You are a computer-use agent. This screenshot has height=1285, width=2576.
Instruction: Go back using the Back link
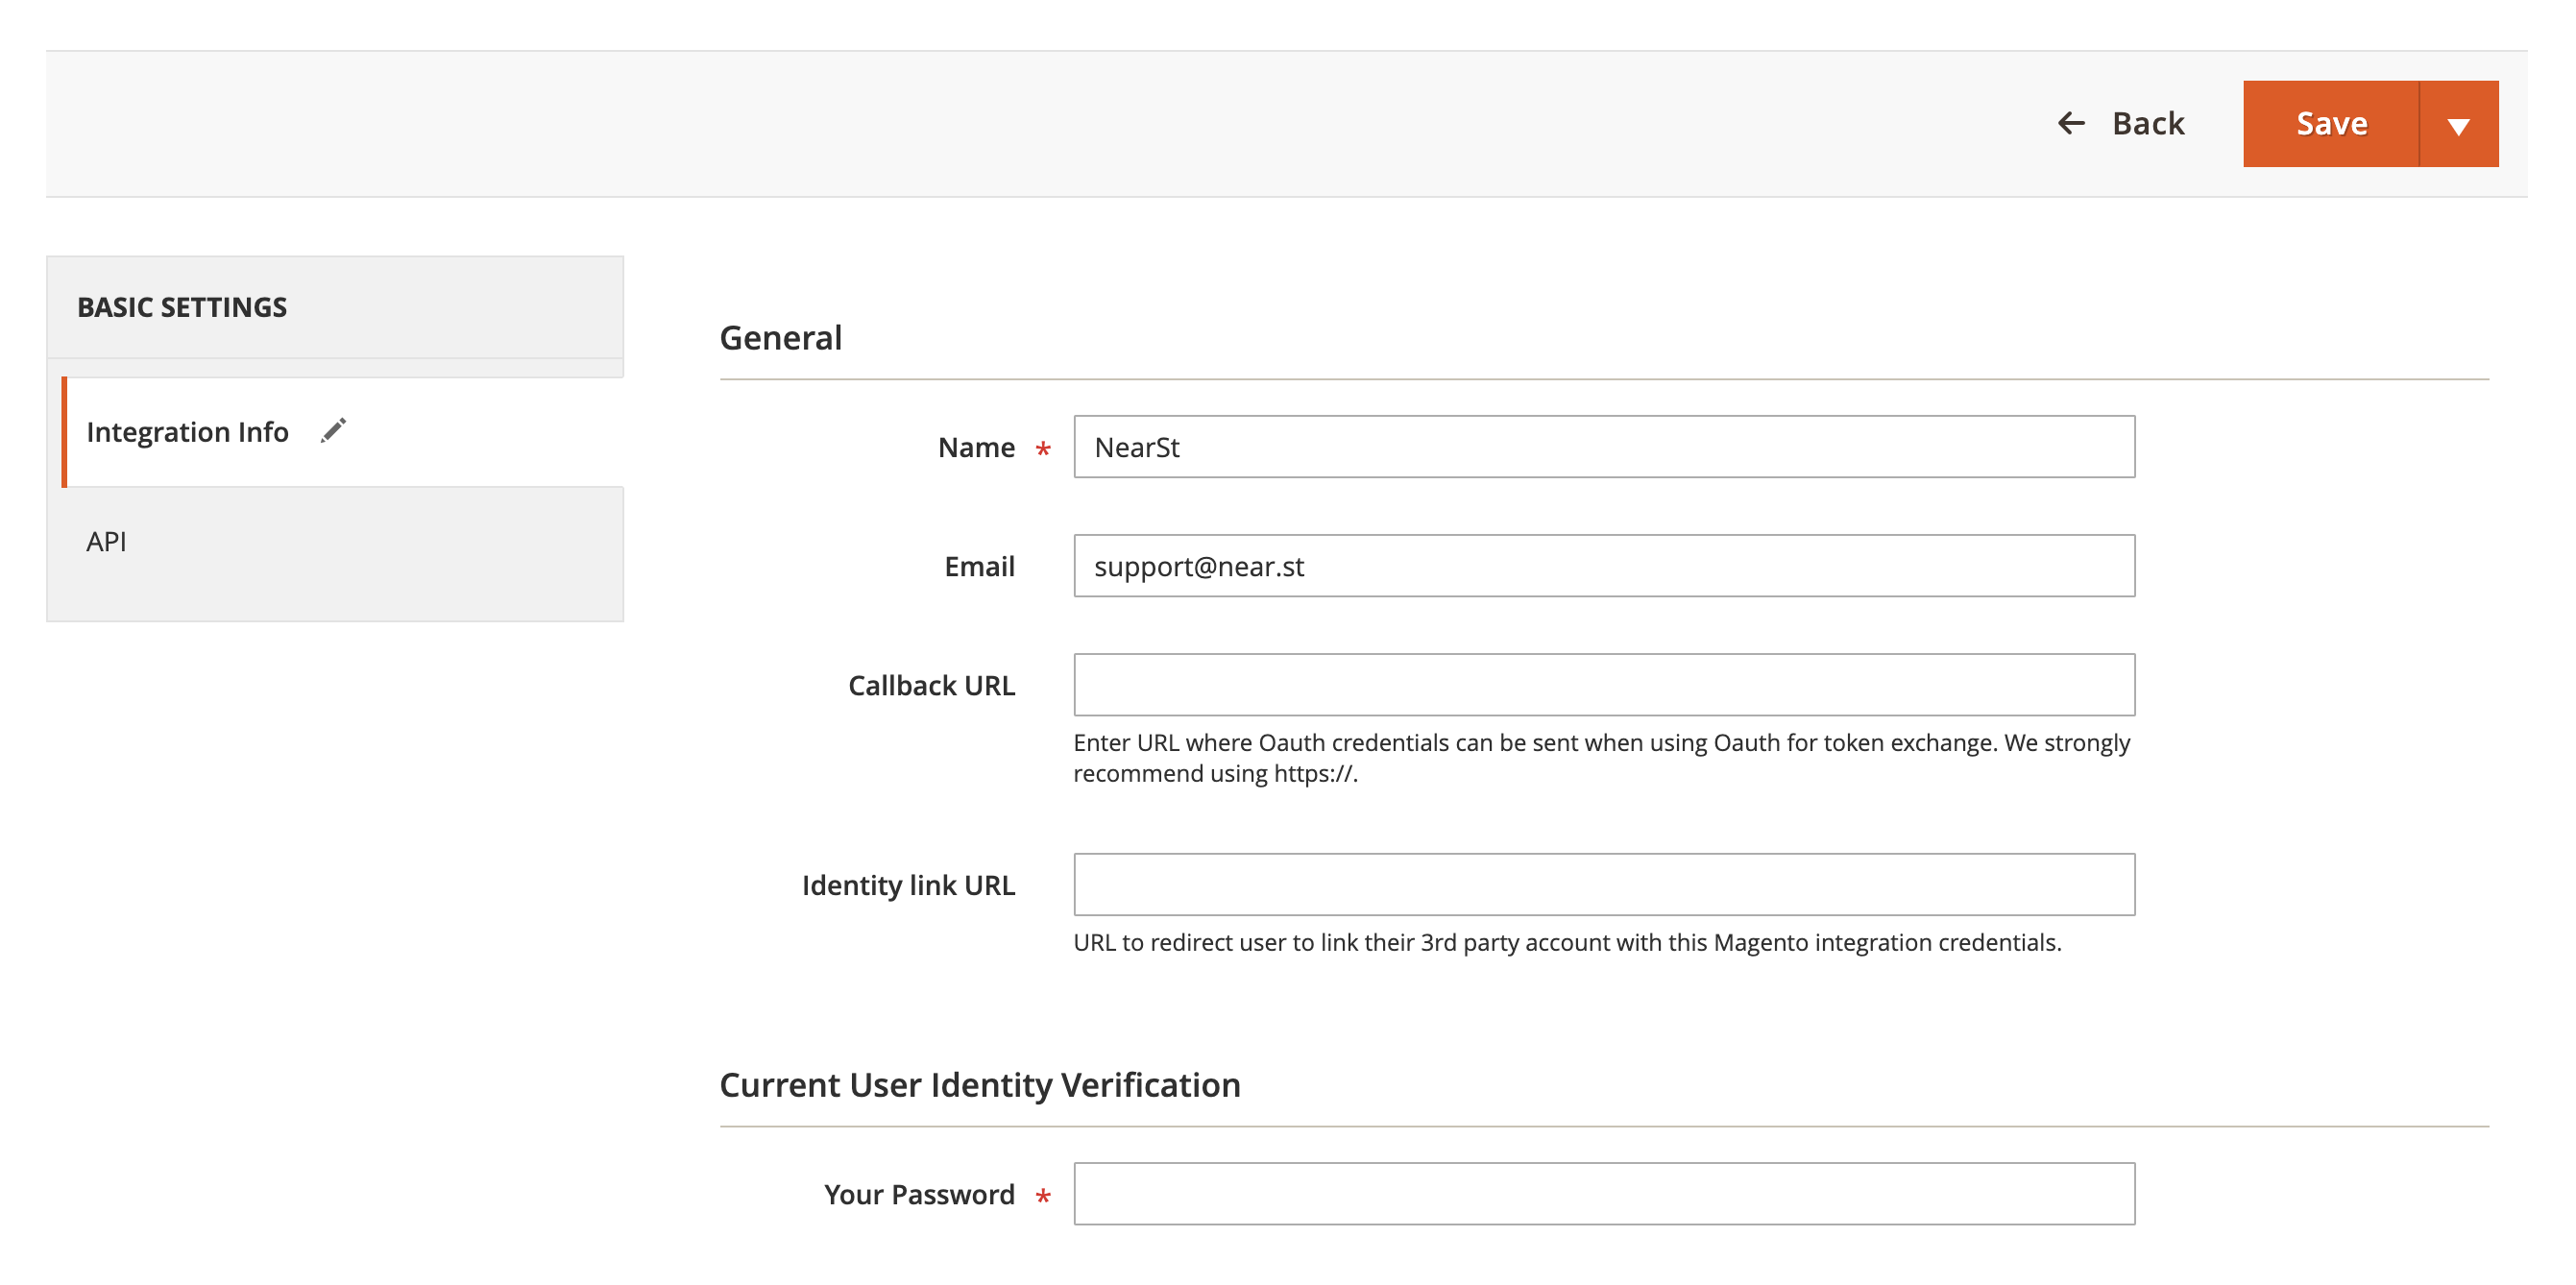[2147, 123]
